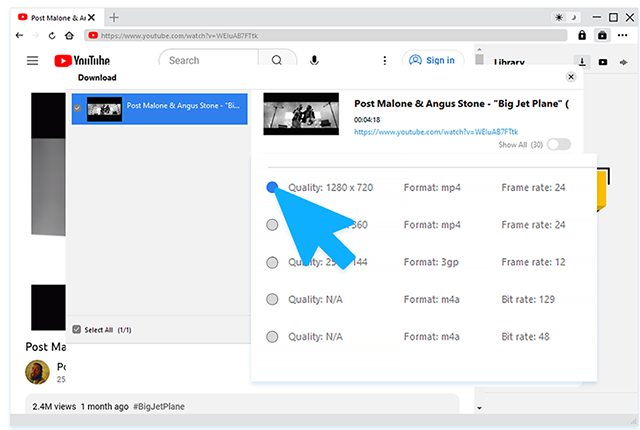Click the Sign in button
Viewport: 640px width, 430px height.
tap(433, 60)
